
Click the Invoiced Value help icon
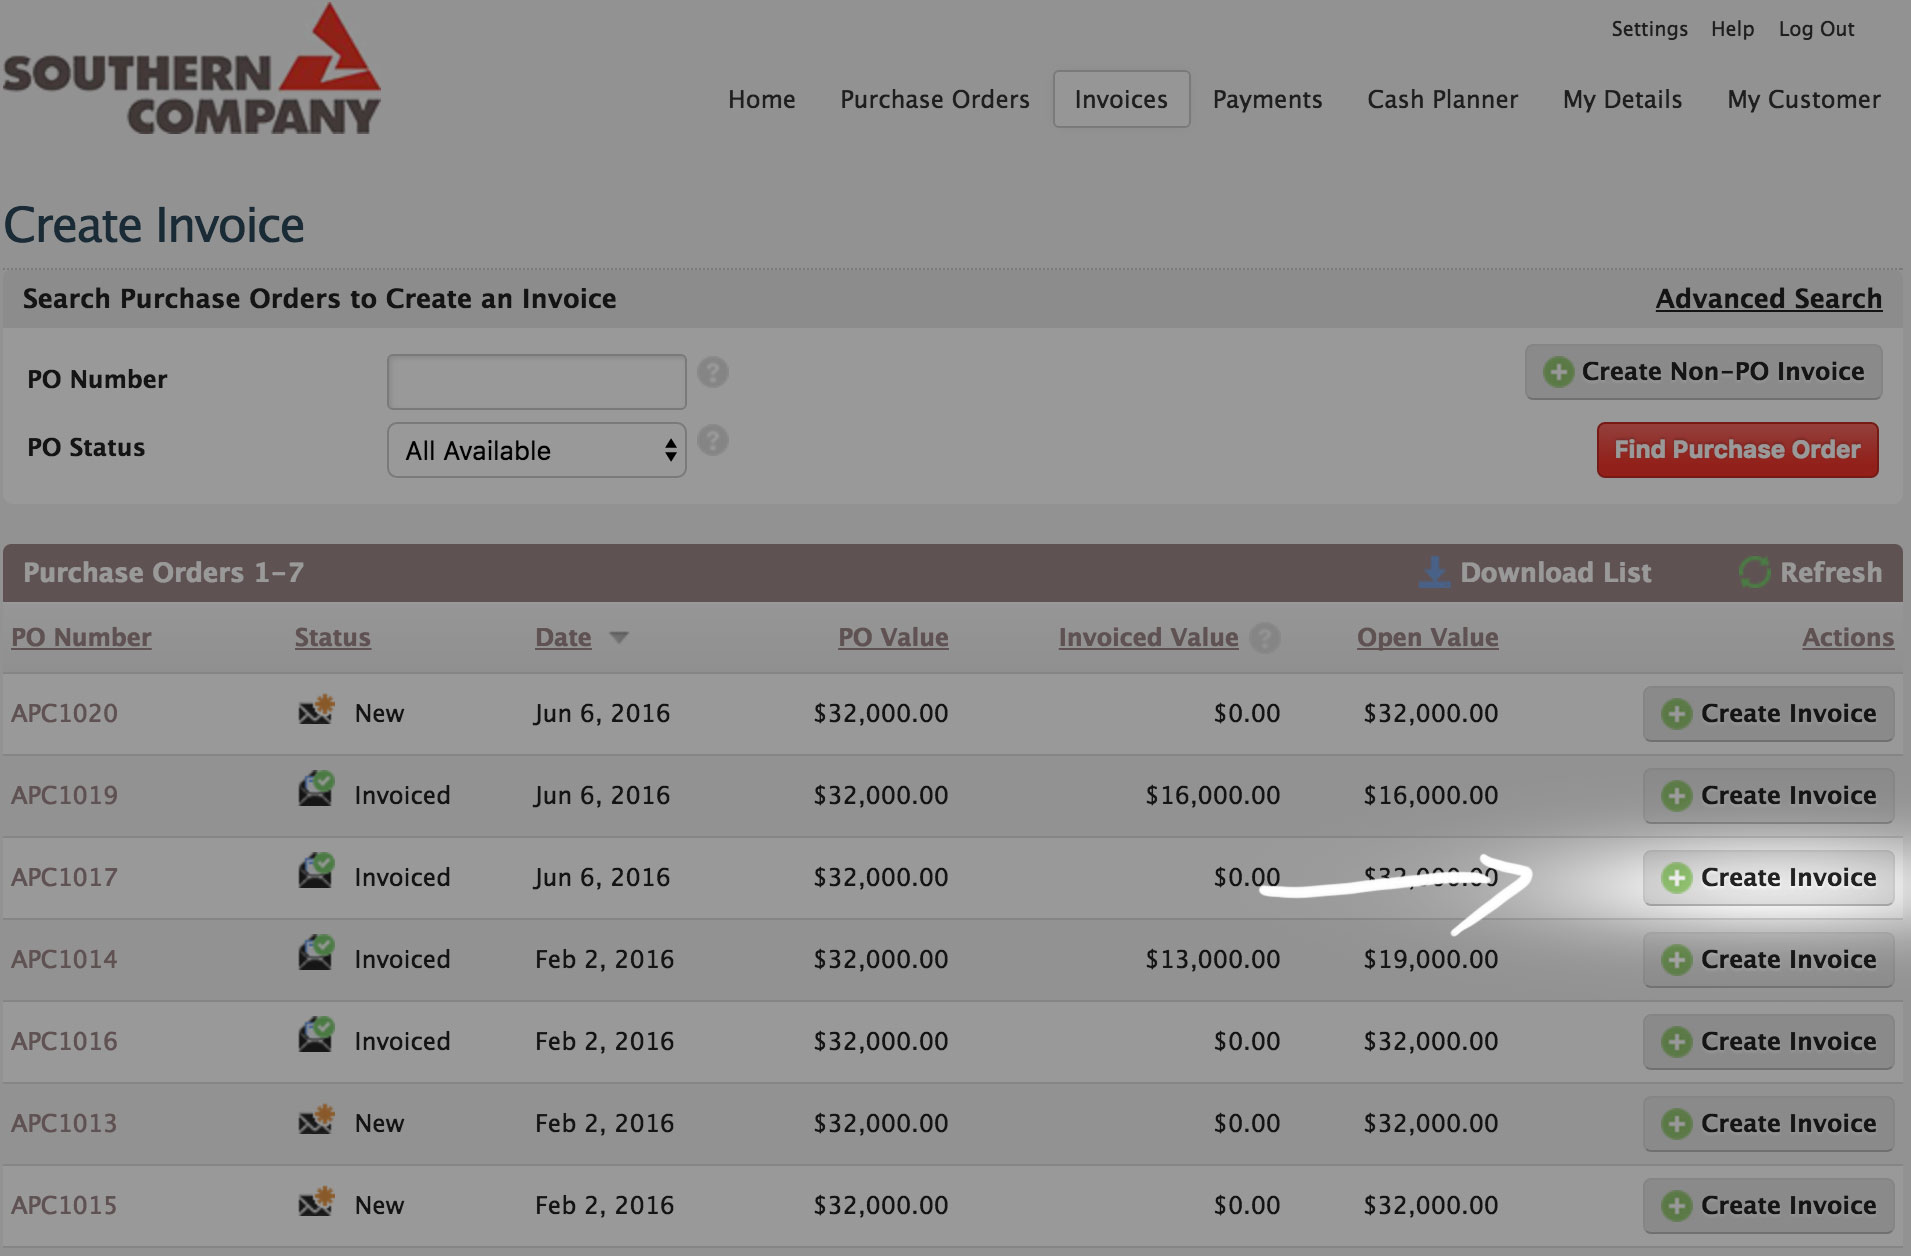pyautogui.click(x=1265, y=638)
